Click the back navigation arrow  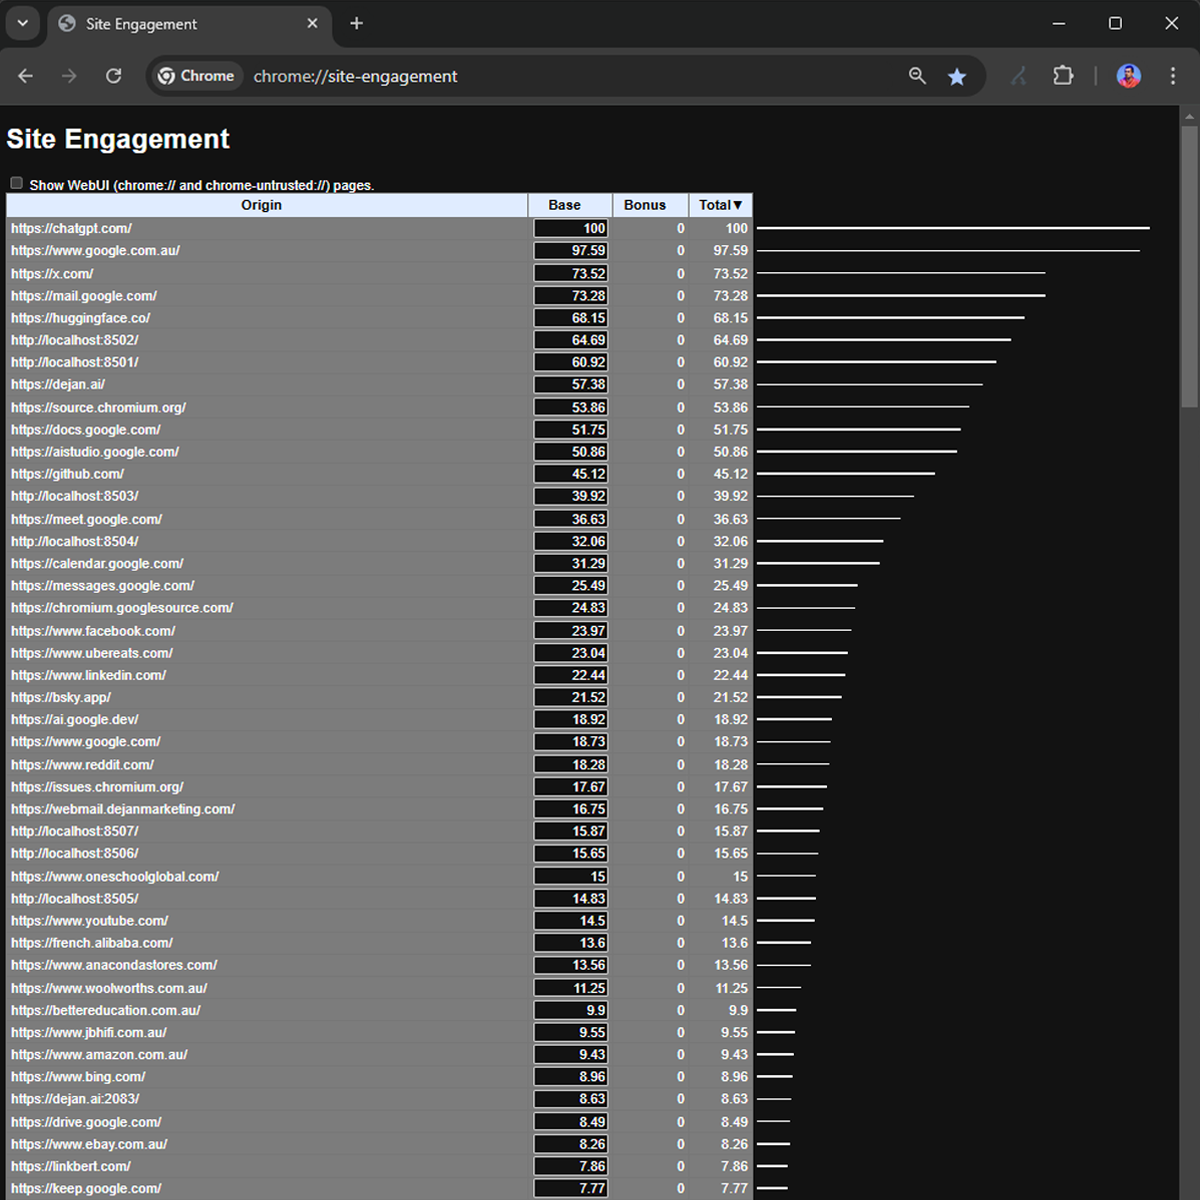24,76
